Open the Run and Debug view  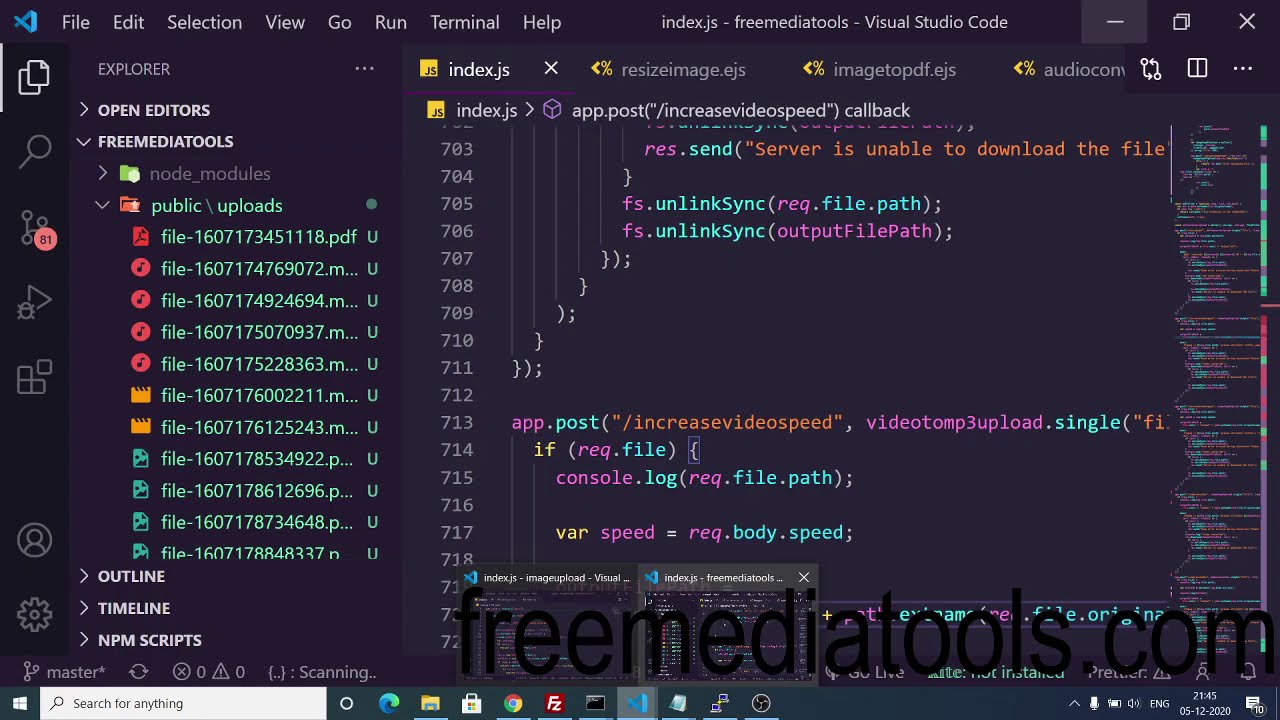click(x=35, y=303)
